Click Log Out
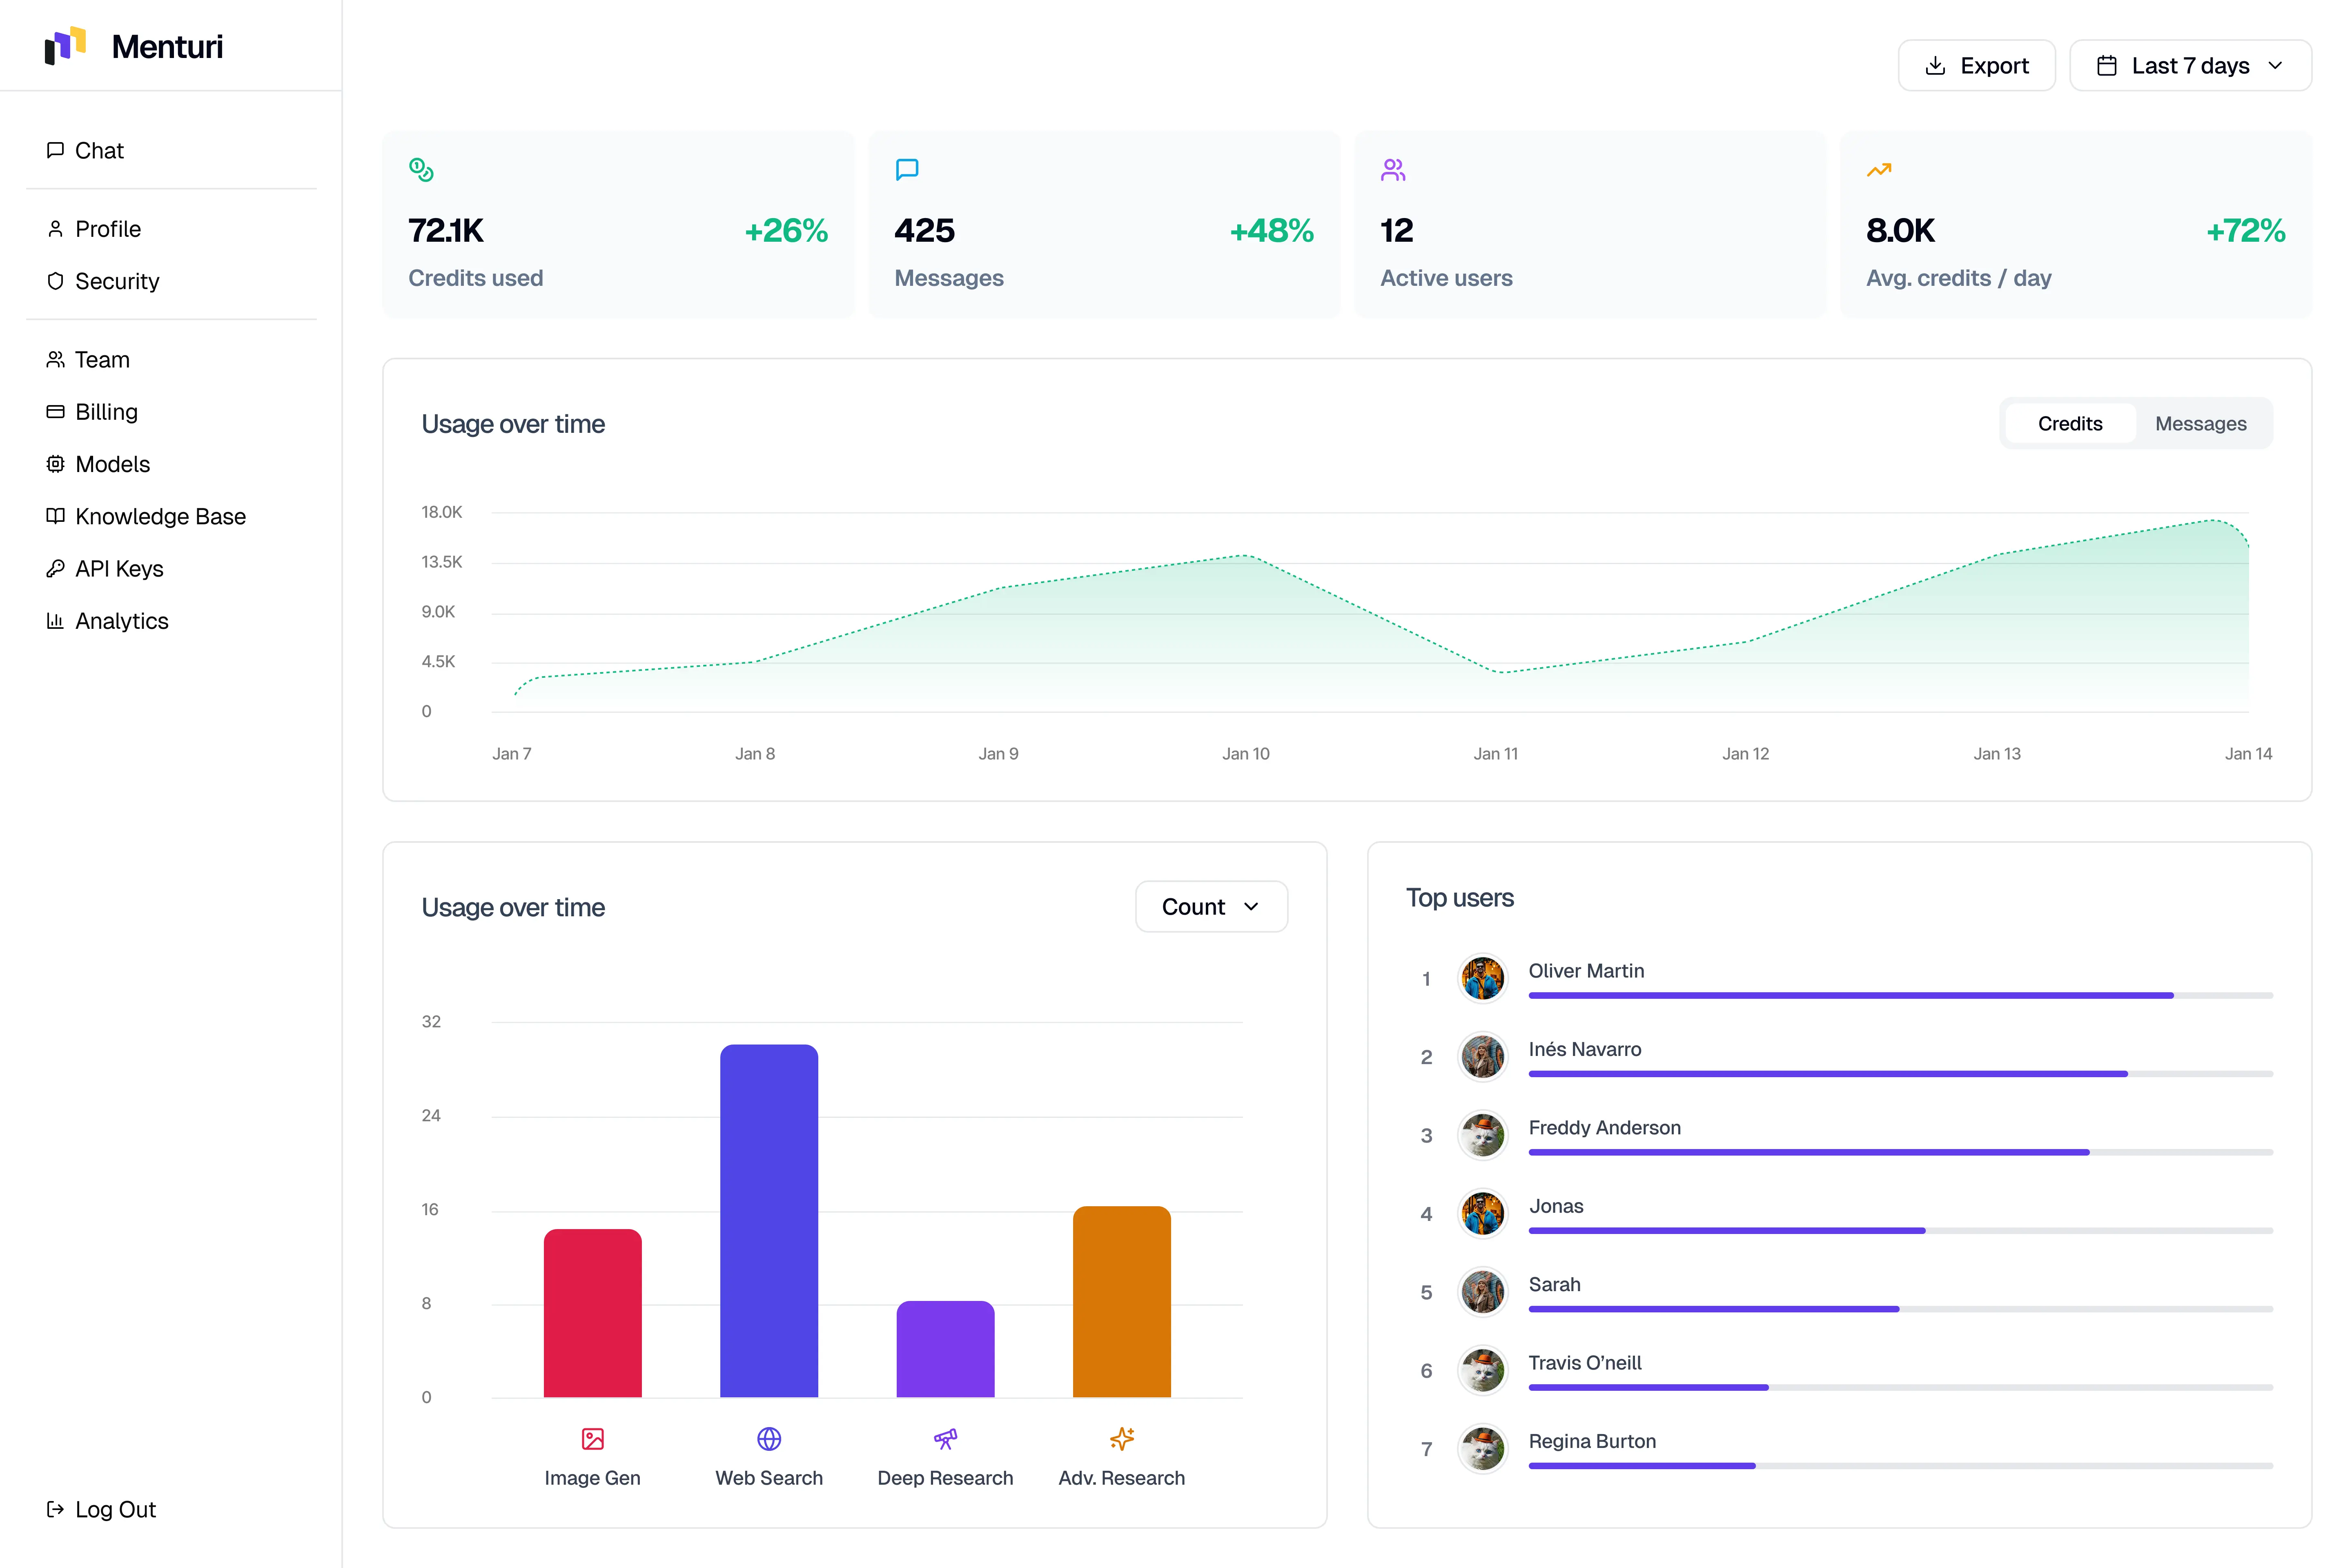The width and height of the screenshot is (2352, 1568). pyautogui.click(x=115, y=1509)
